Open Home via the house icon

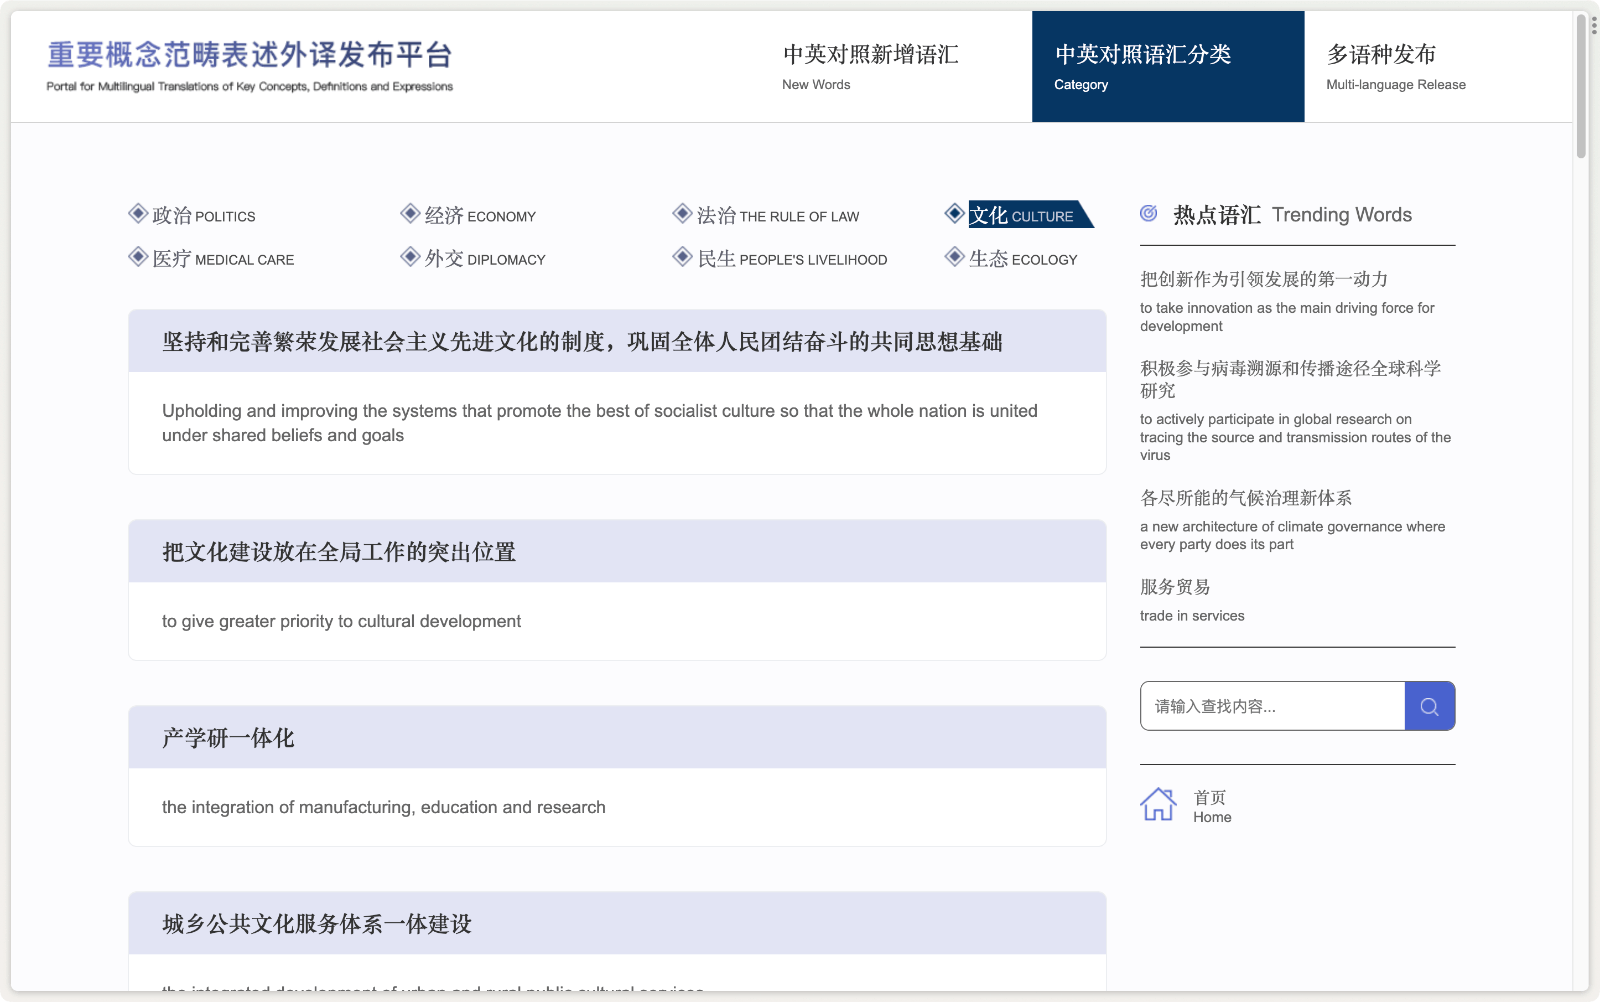click(1159, 803)
